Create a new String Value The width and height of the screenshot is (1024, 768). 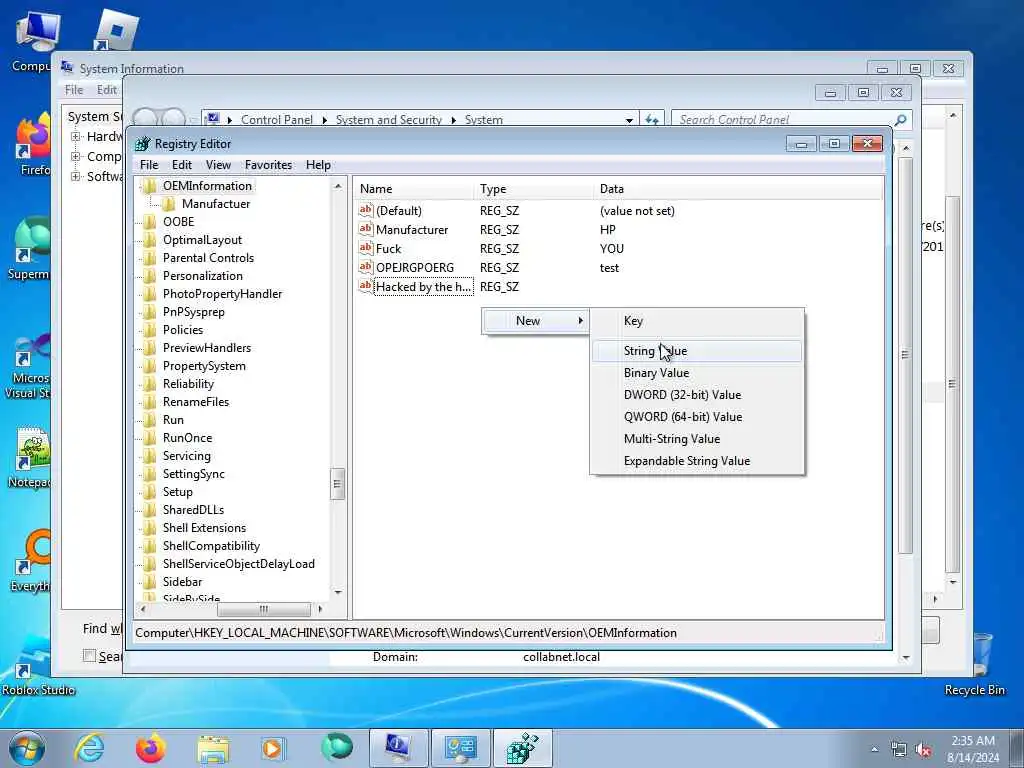(697, 351)
